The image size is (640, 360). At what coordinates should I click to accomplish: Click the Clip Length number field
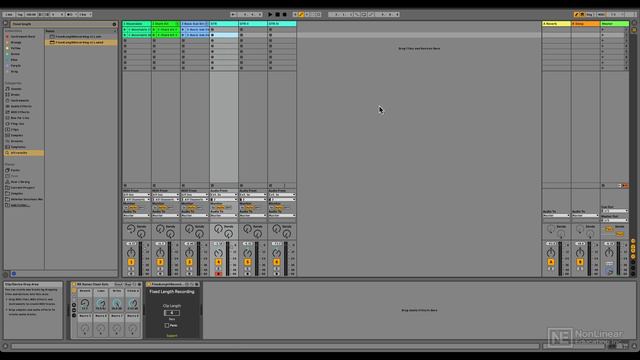click(171, 313)
